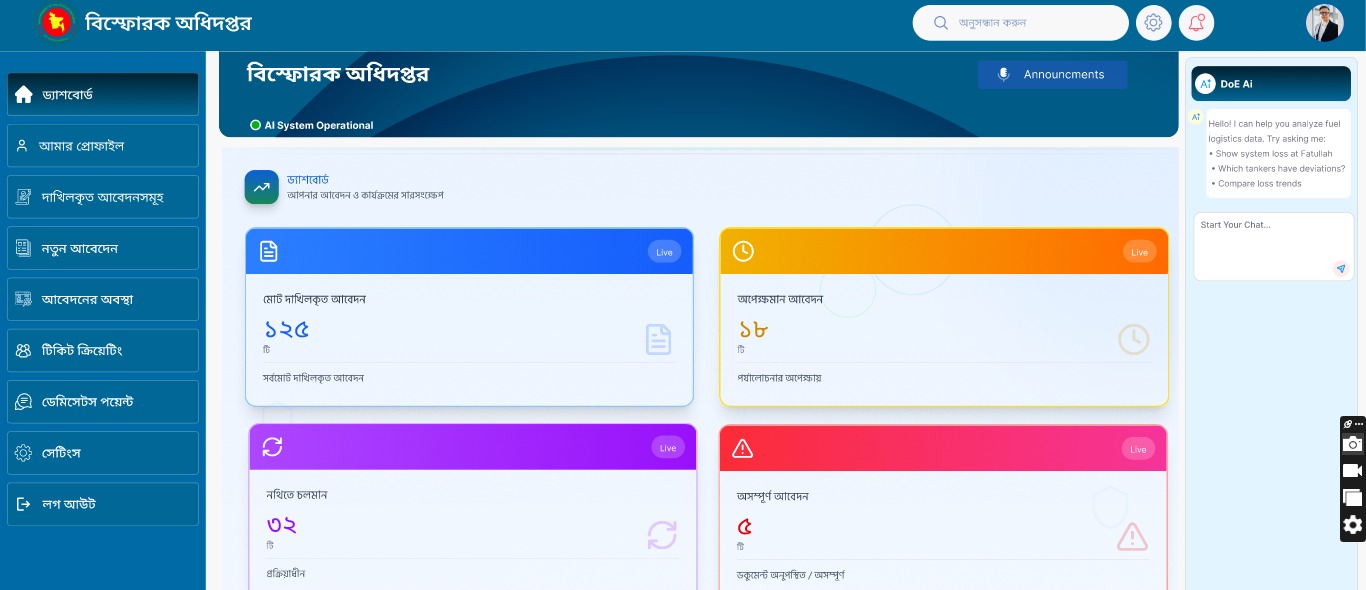Click the AI System Operational status text
Viewport: 1366px width, 590px height.
[x=319, y=126]
